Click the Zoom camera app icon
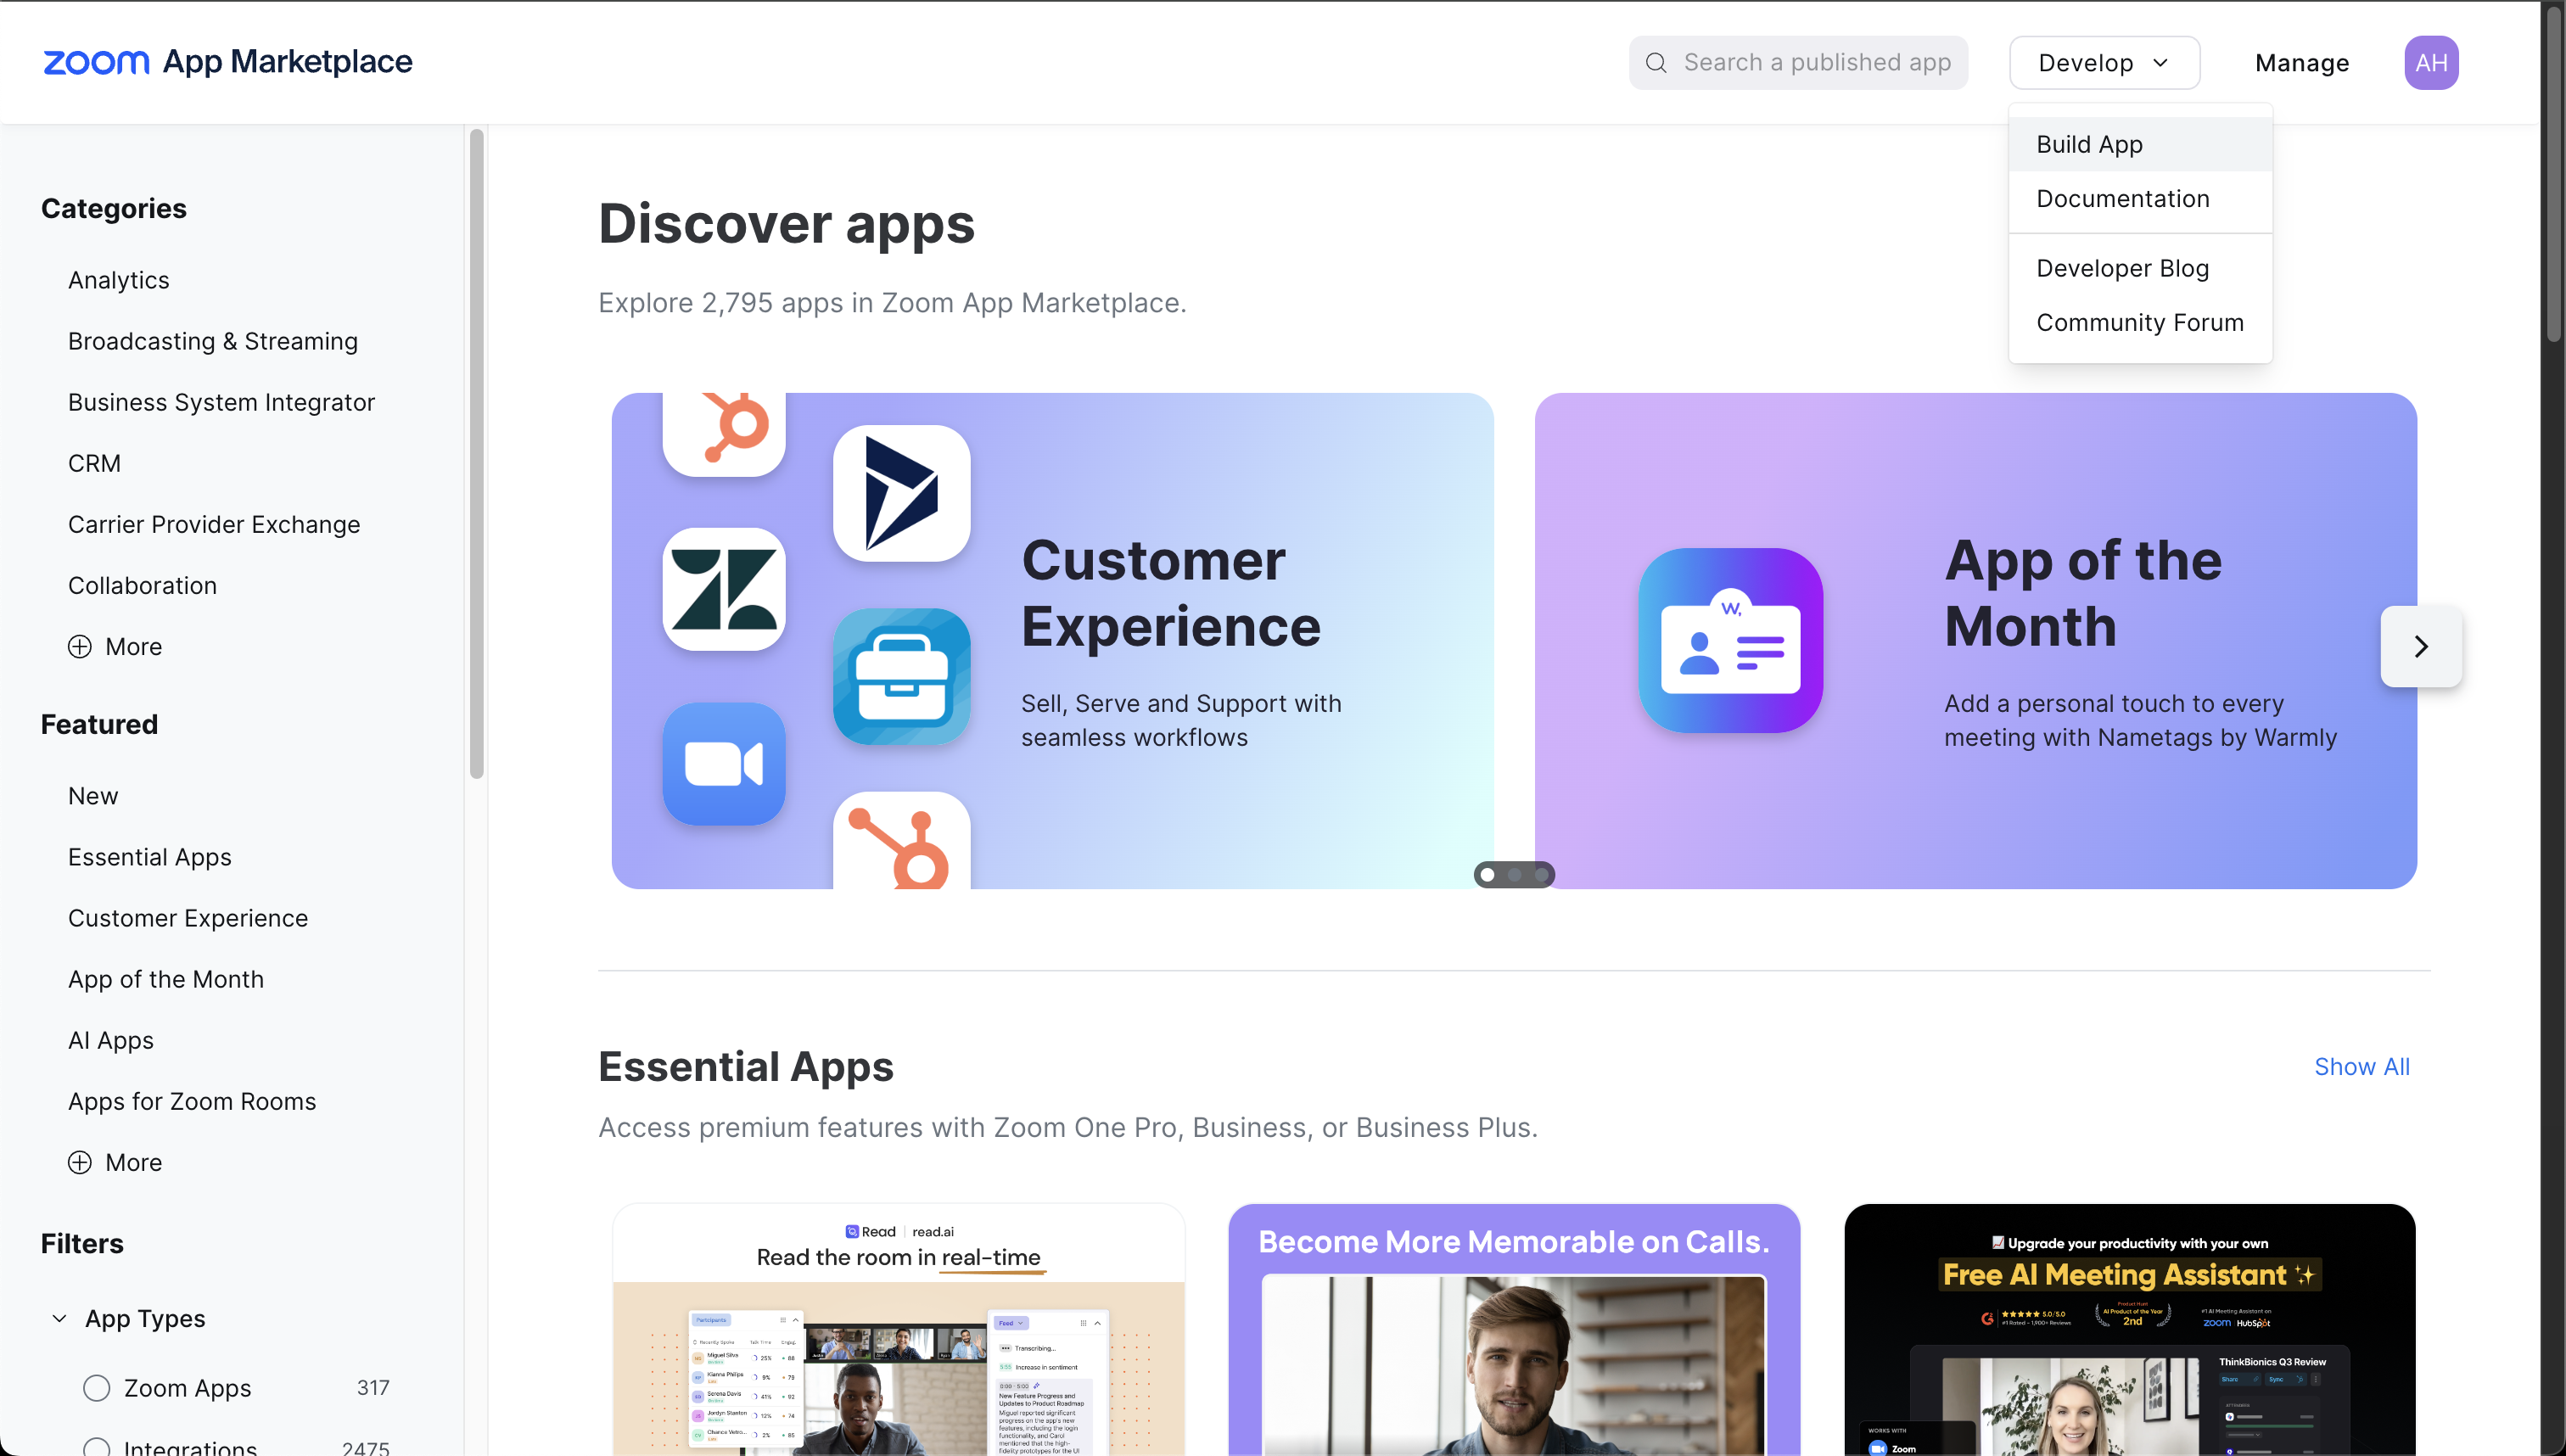Image resolution: width=2566 pixels, height=1456 pixels. pos(724,764)
